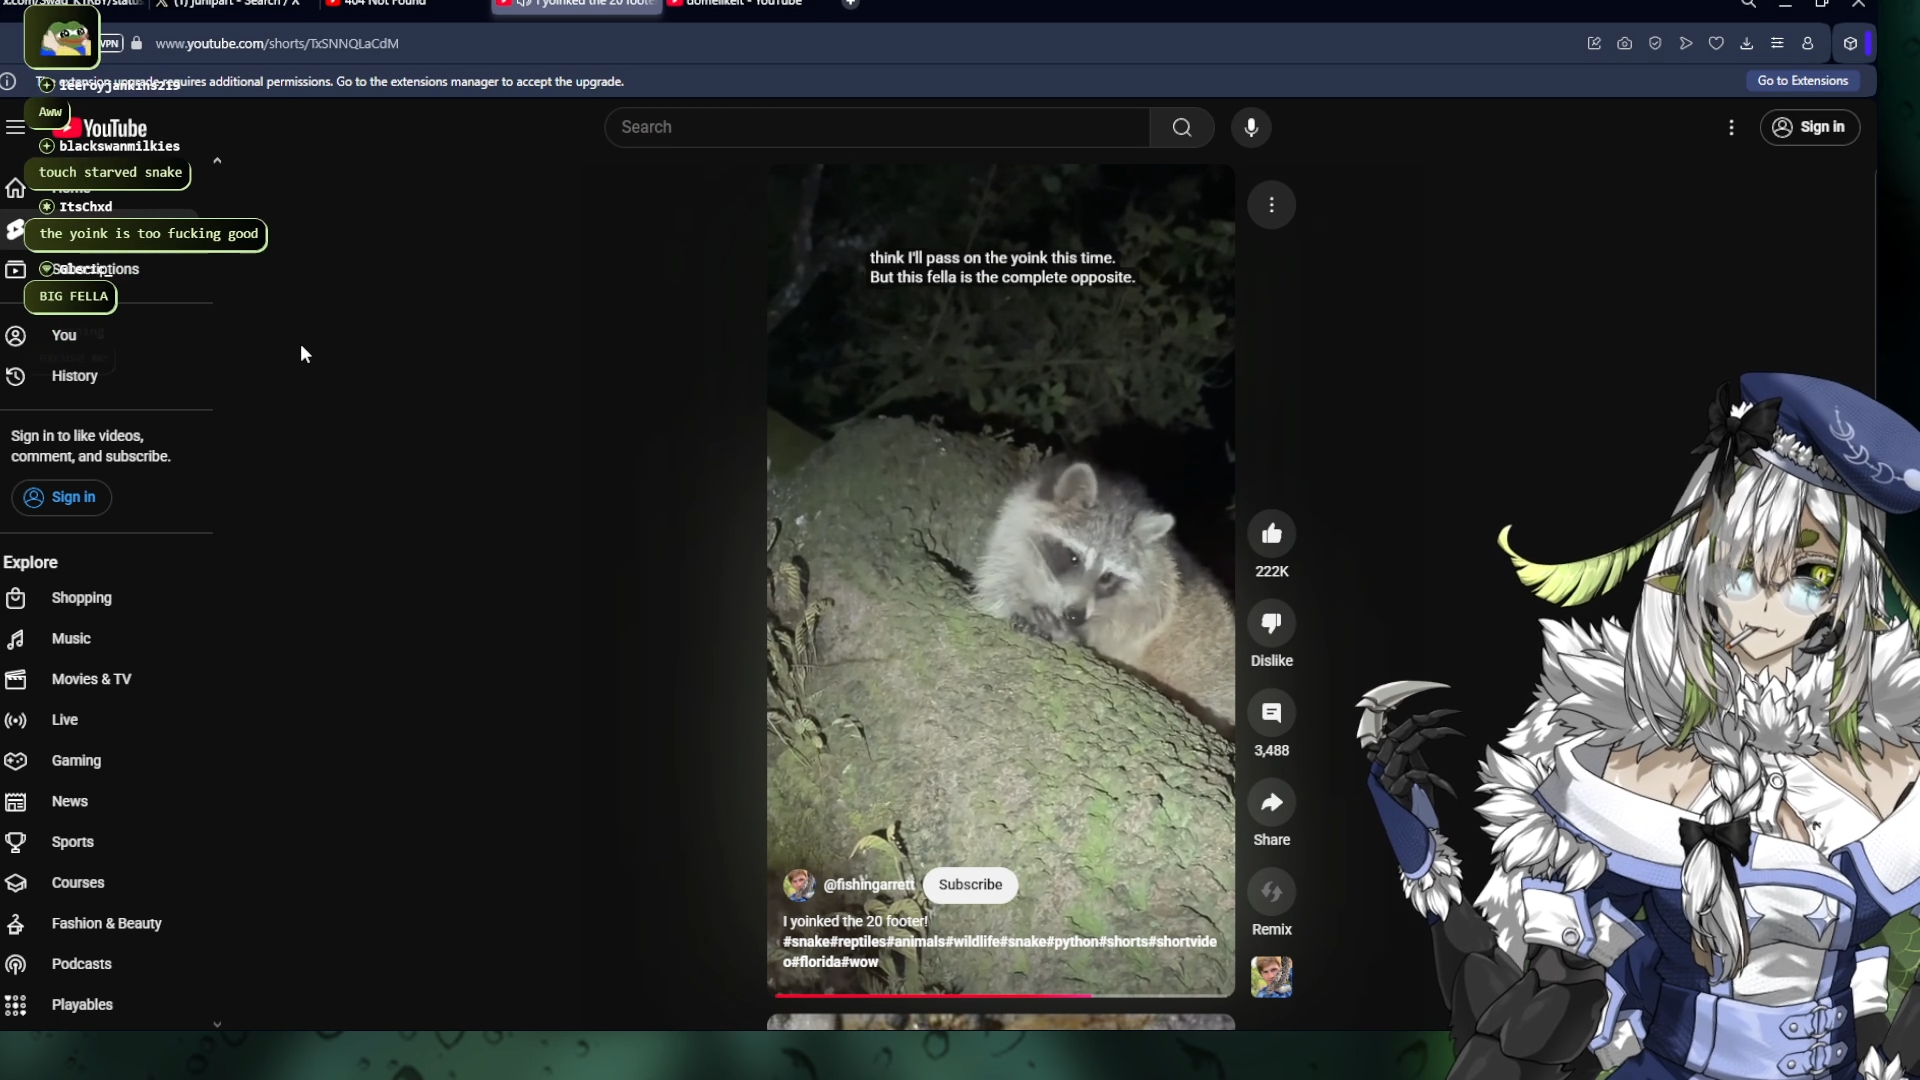This screenshot has height=1080, width=1920.
Task: Click Go to Extensions button
Action: (1802, 81)
